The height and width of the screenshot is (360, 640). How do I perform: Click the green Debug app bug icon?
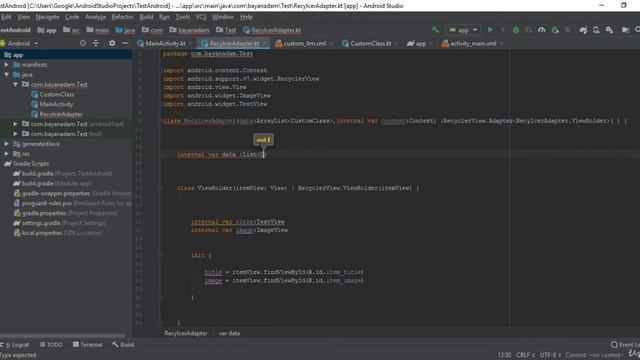point(516,30)
